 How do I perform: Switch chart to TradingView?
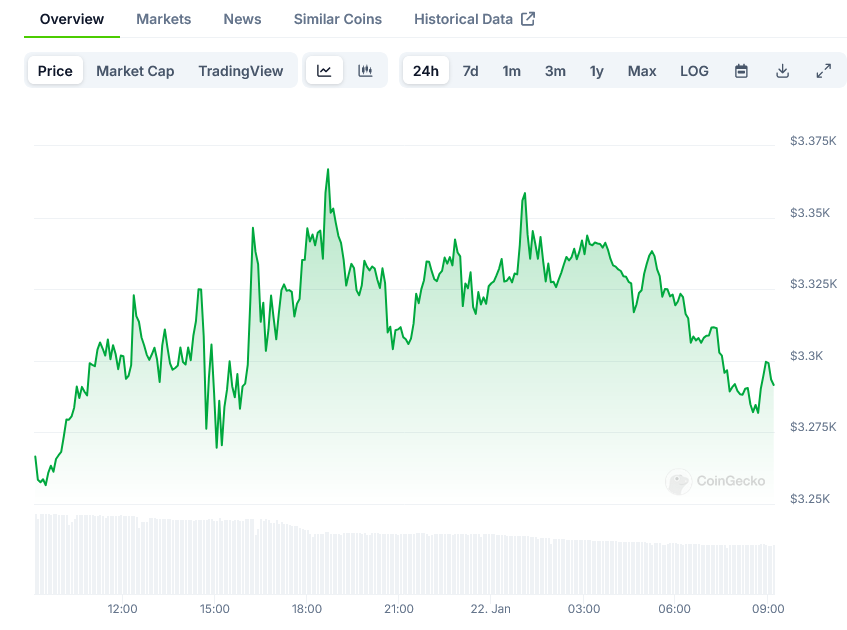click(240, 71)
